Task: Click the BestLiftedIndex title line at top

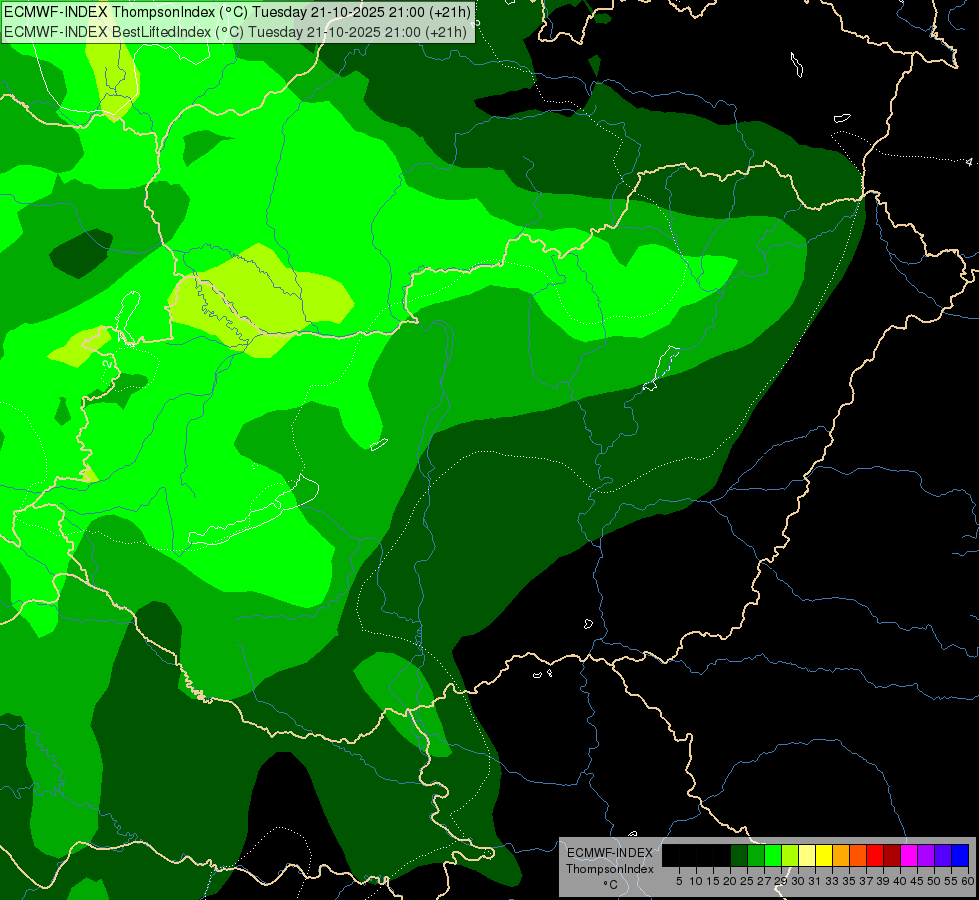Action: 235,32
